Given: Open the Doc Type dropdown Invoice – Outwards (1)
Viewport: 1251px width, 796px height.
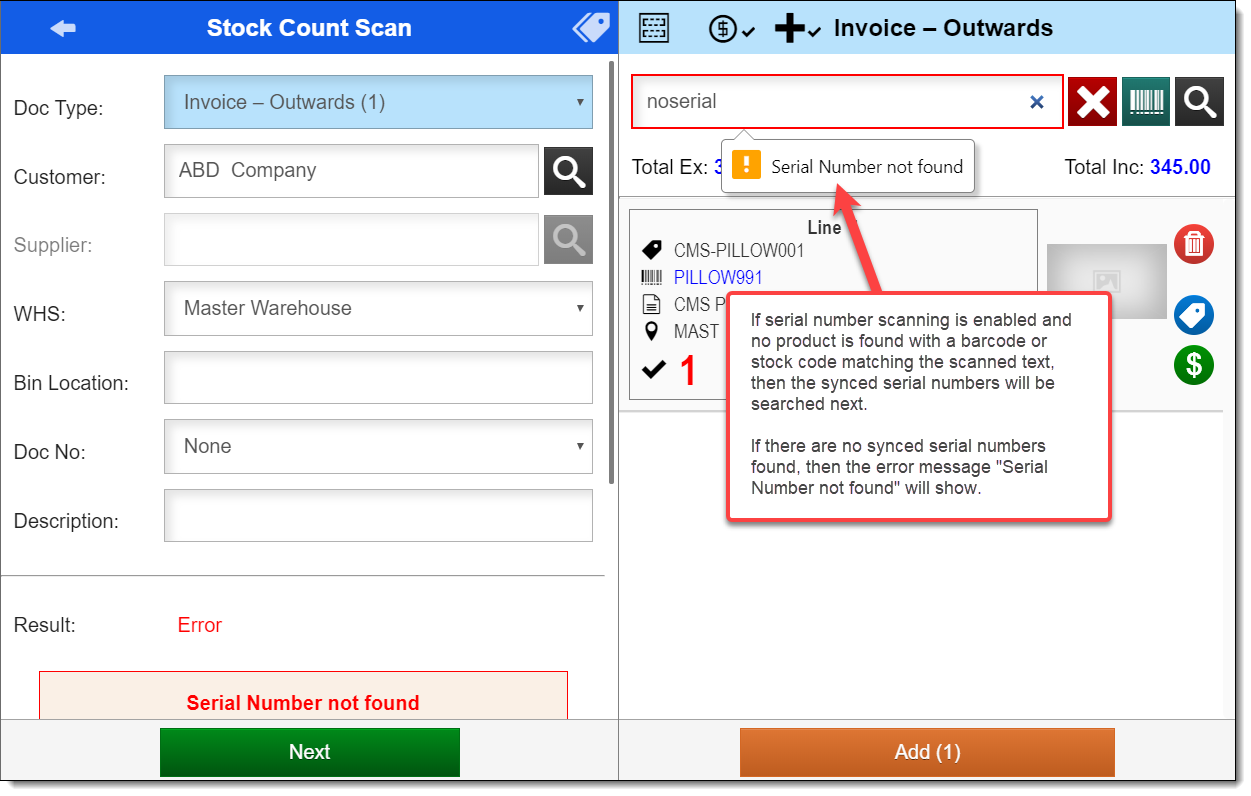Looking at the screenshot, I should pyautogui.click(x=378, y=102).
